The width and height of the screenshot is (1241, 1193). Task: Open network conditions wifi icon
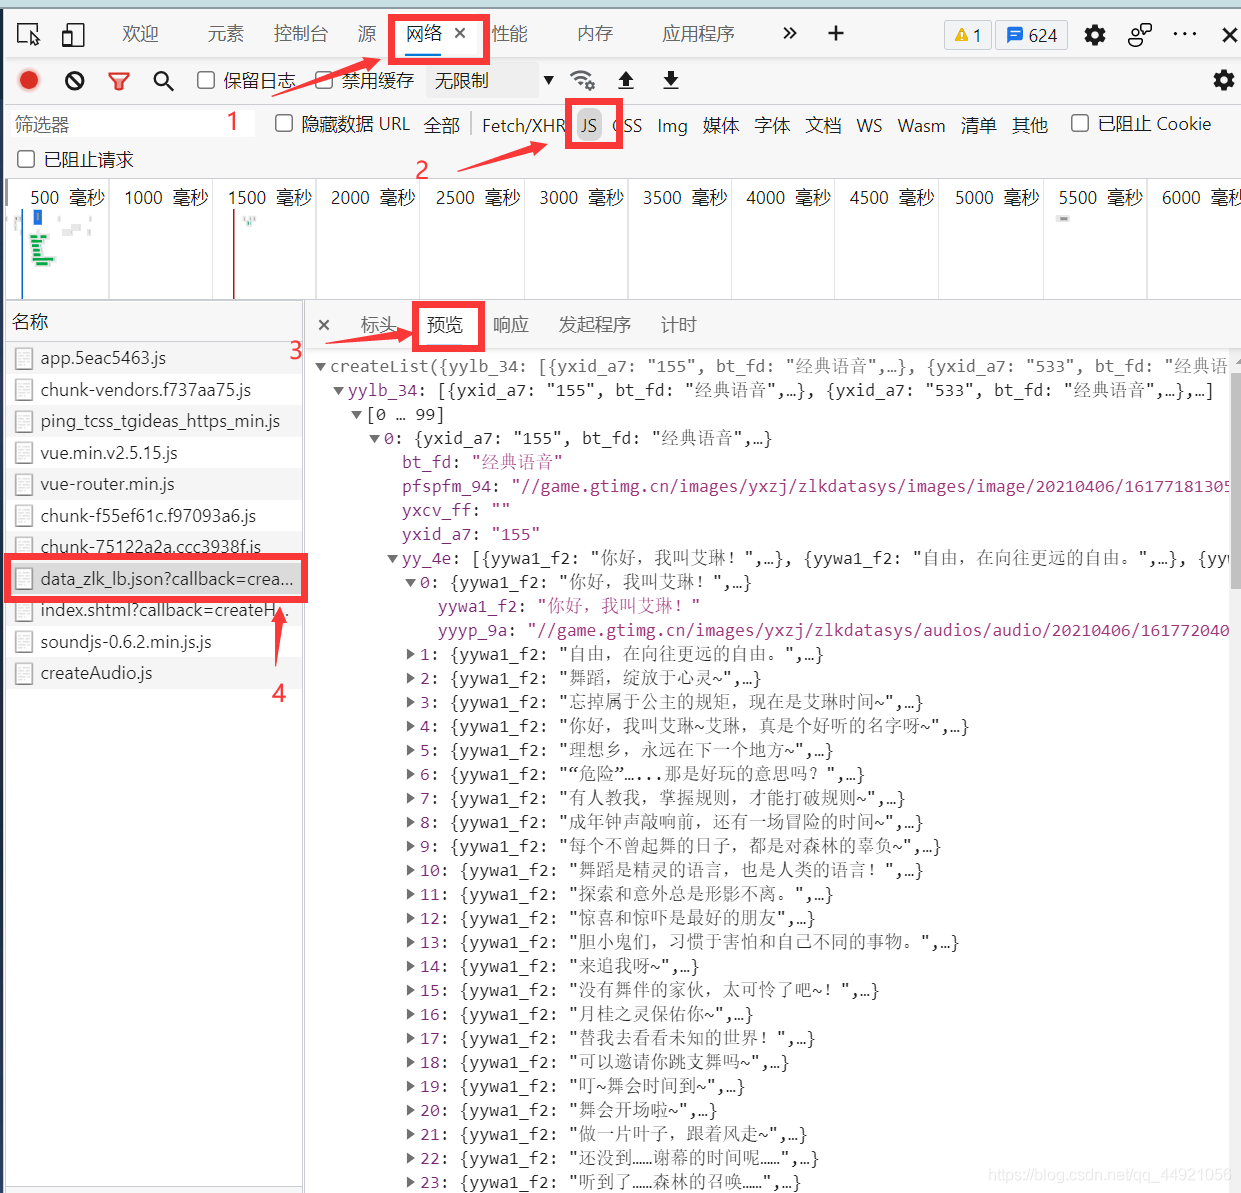(582, 80)
